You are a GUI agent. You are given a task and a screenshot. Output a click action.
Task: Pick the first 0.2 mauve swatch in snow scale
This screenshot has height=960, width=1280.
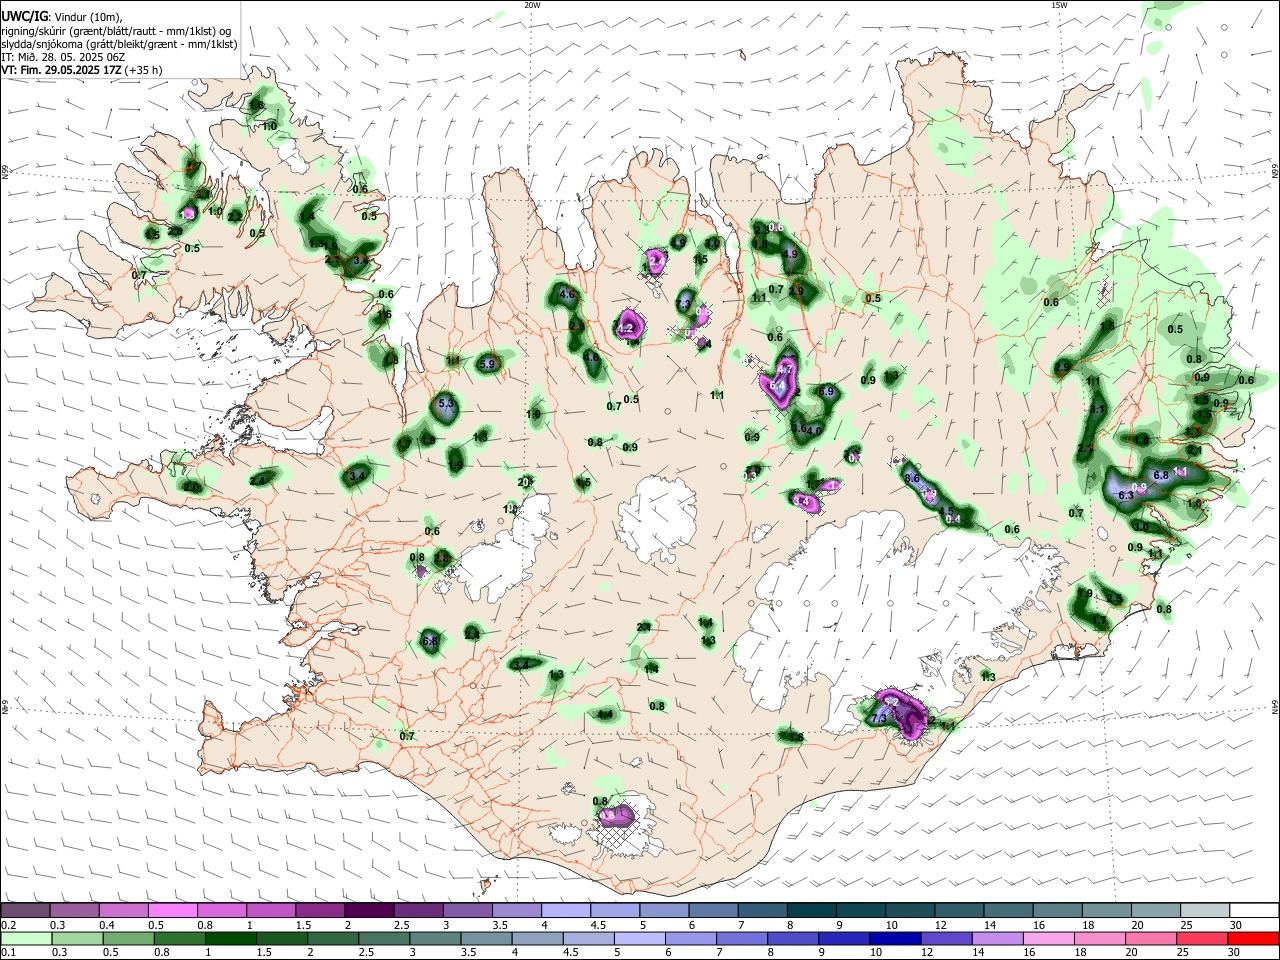[x=25, y=911]
